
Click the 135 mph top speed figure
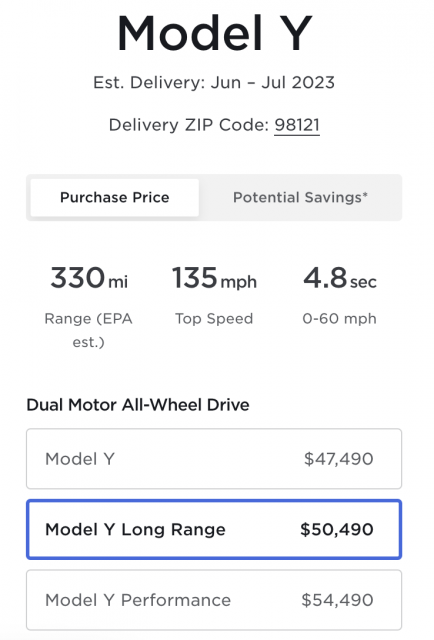pos(214,278)
